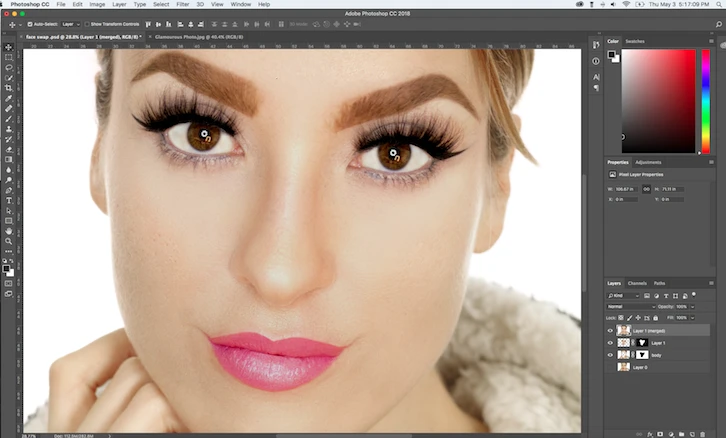Create a new layer icon
The width and height of the screenshot is (726, 438).
692,434
